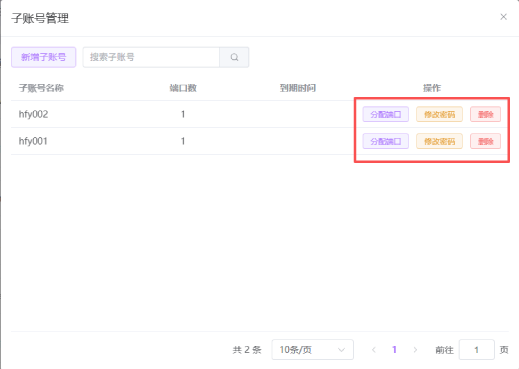519x369 pixels.
Task: Click 删除 for hfy001
Action: (485, 141)
